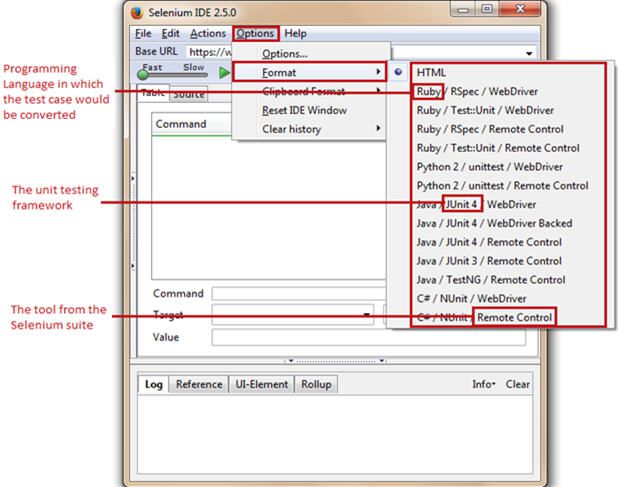The width and height of the screenshot is (618, 487).
Task: Maximize the Selenium IDE window
Action: (x=487, y=9)
